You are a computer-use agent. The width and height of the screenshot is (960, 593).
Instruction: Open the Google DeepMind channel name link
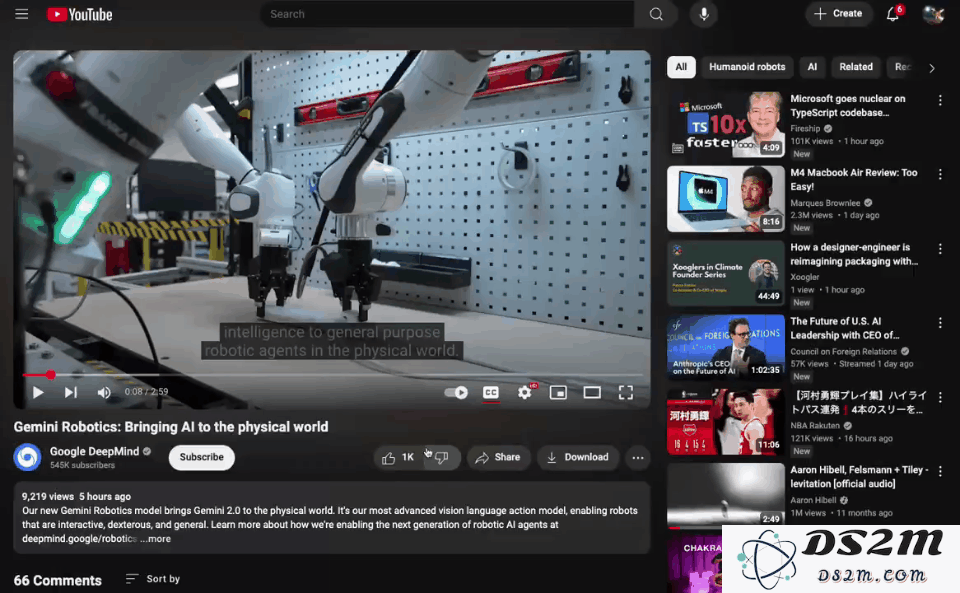click(x=94, y=452)
